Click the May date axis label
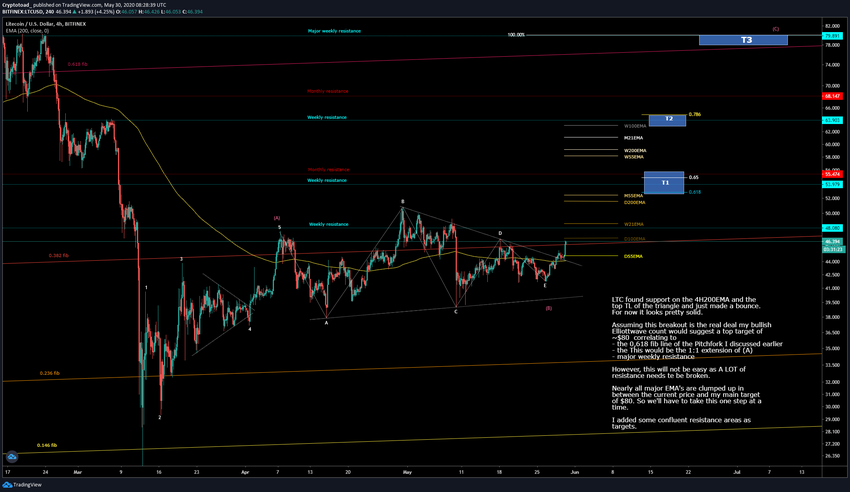 pyautogui.click(x=407, y=472)
